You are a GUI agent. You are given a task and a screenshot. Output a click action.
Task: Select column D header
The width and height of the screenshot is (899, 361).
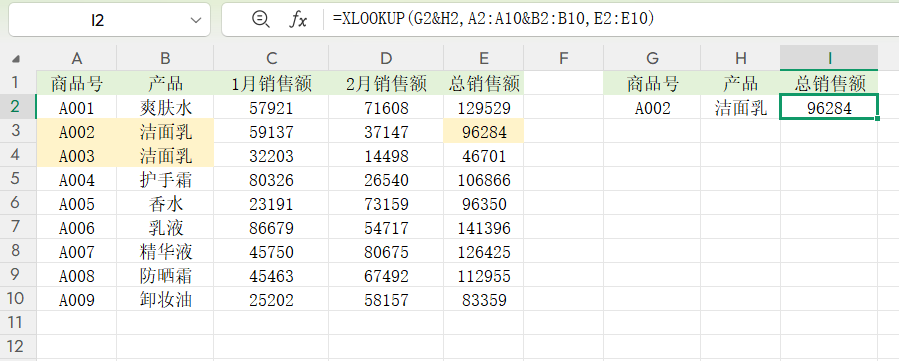pos(386,58)
